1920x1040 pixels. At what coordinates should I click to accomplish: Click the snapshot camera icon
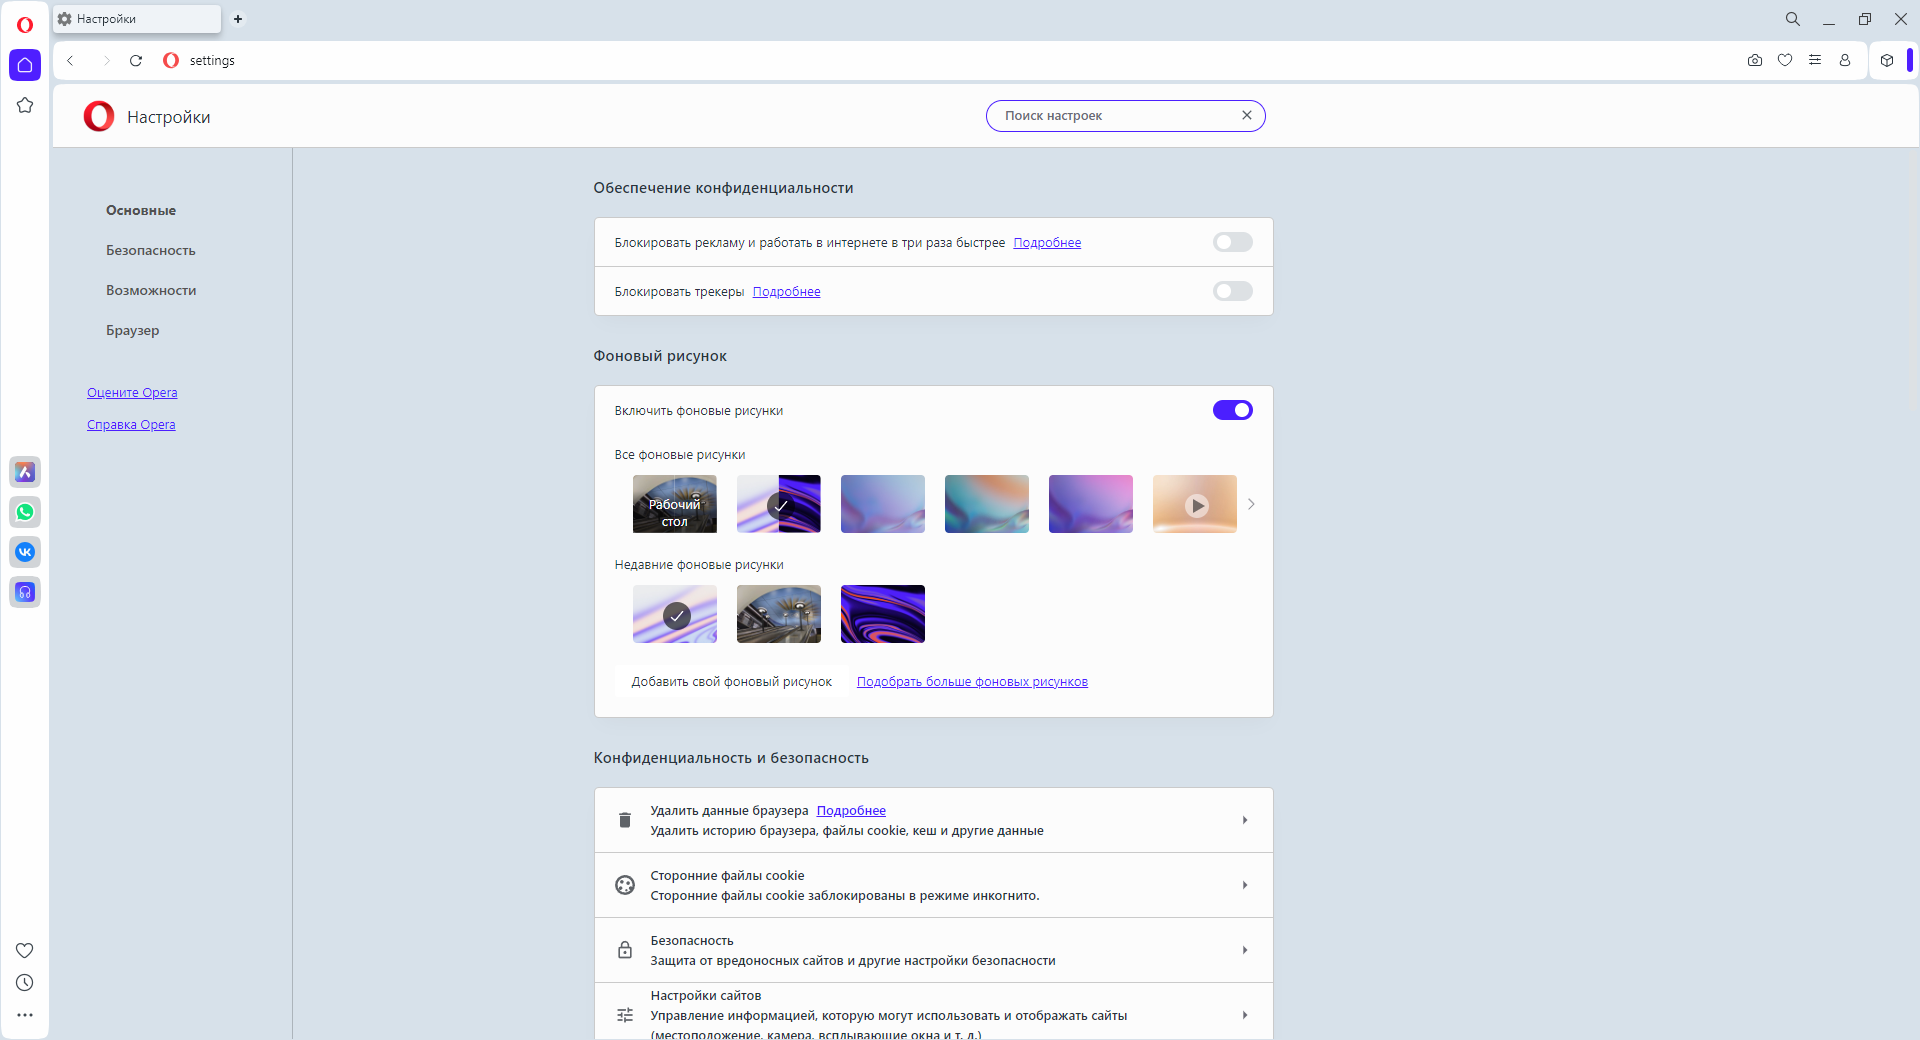(x=1755, y=60)
